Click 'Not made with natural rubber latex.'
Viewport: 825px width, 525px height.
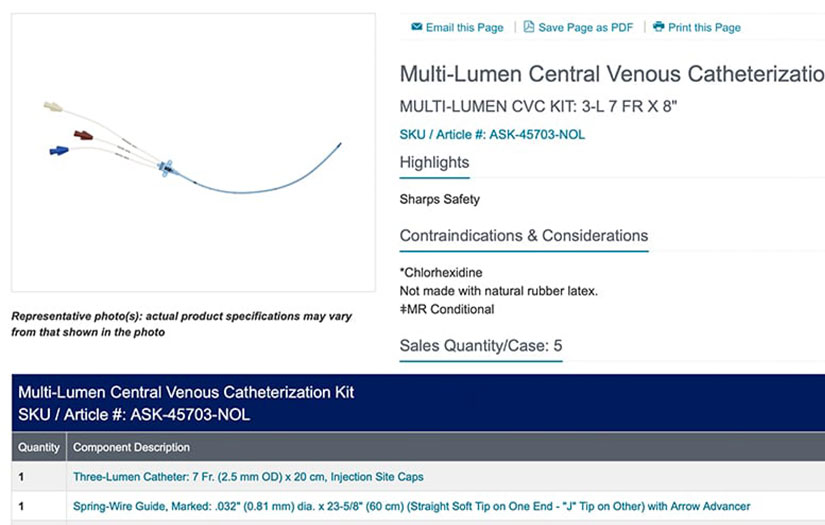pos(499,291)
